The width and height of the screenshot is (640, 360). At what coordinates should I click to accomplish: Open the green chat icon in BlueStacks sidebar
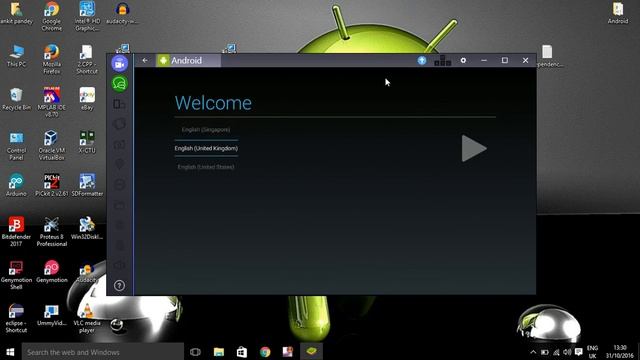point(120,84)
